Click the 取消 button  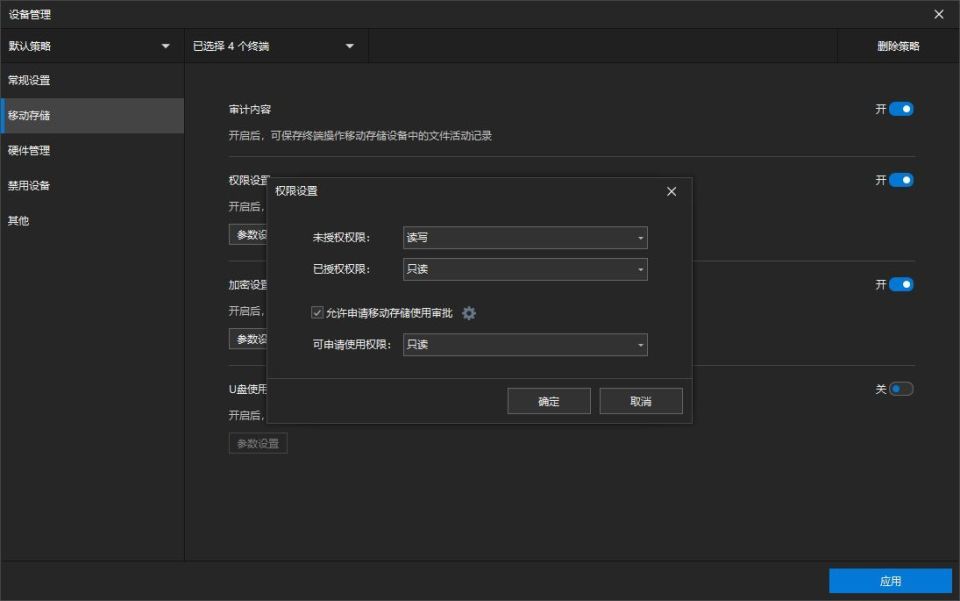pos(640,401)
